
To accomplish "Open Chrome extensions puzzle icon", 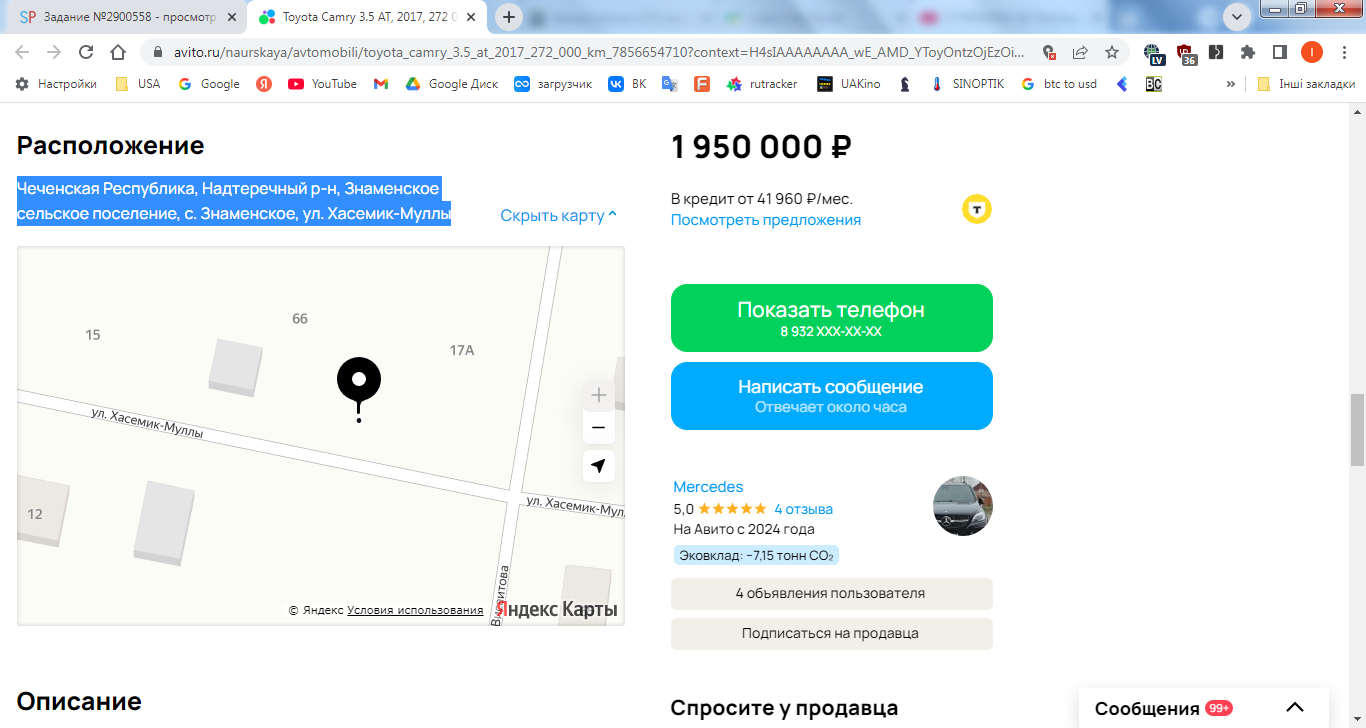I will coord(1248,52).
